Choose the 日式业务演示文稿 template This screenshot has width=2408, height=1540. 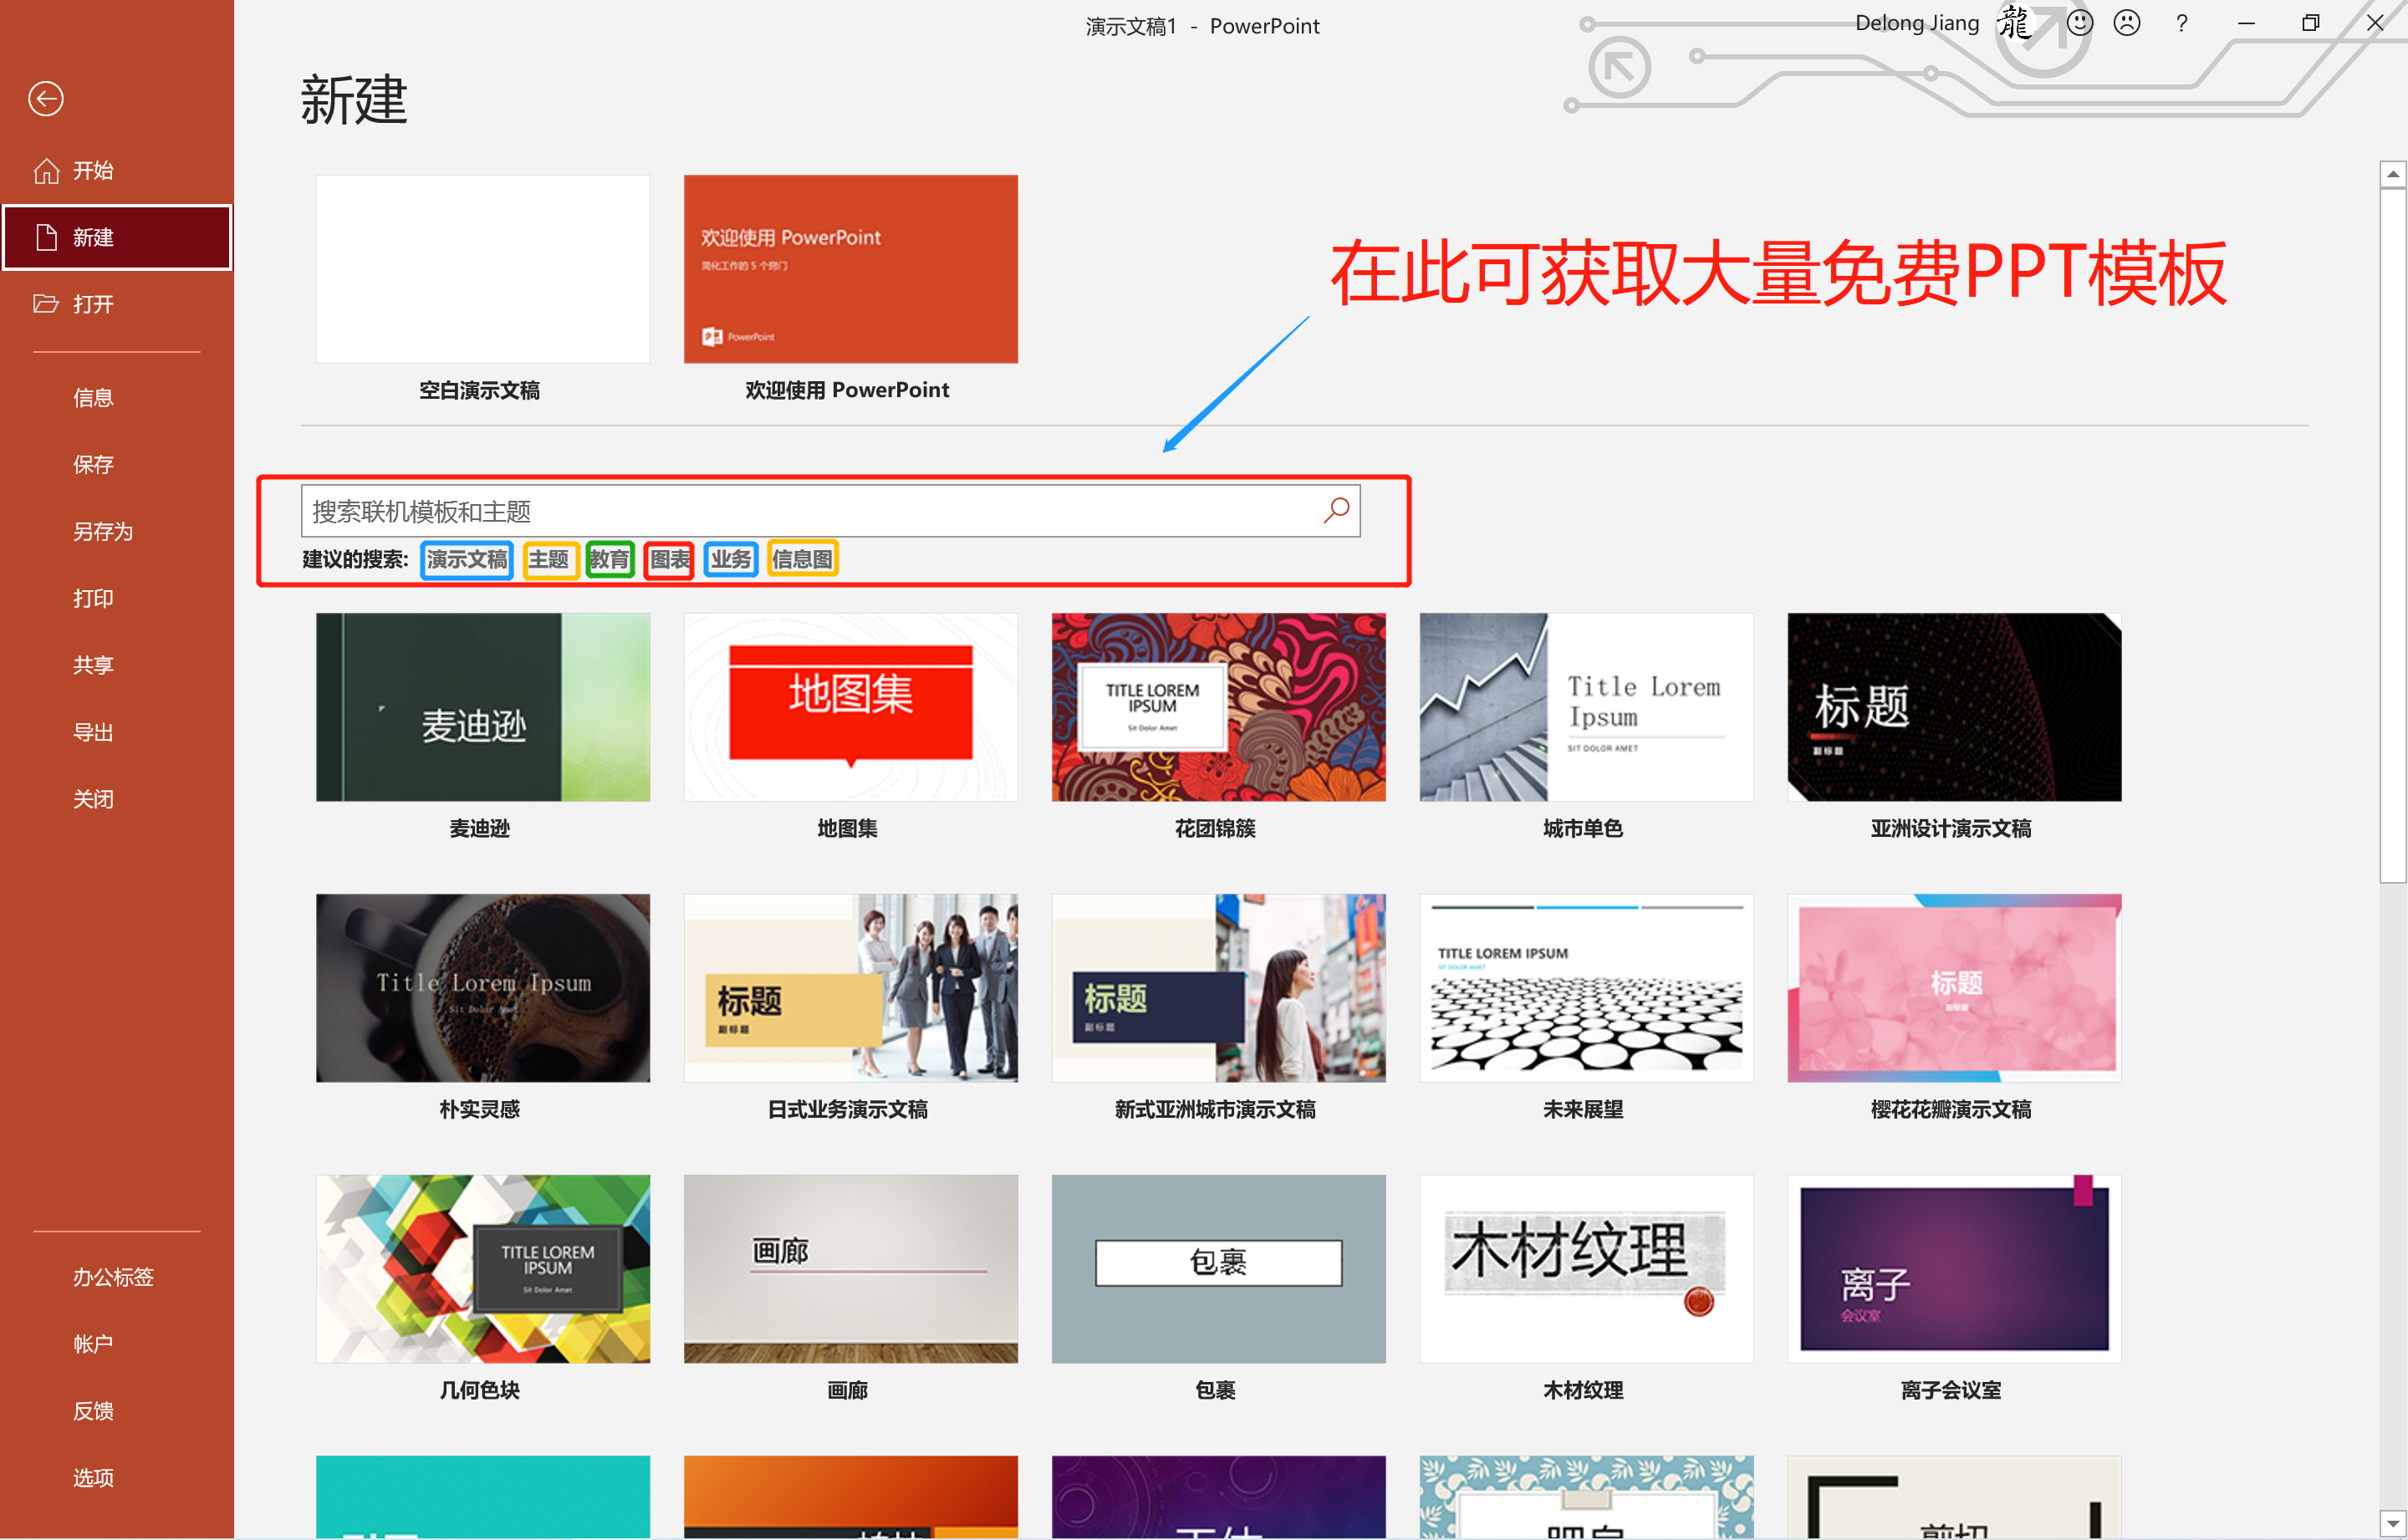pyautogui.click(x=851, y=988)
